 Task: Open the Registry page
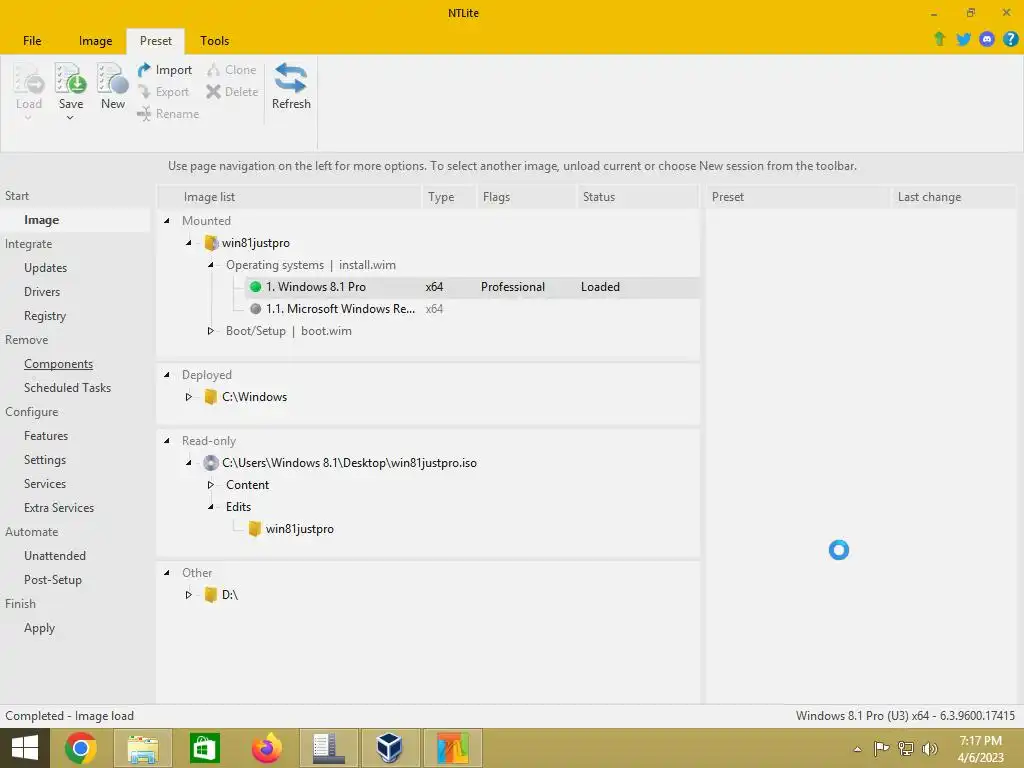tap(44, 316)
